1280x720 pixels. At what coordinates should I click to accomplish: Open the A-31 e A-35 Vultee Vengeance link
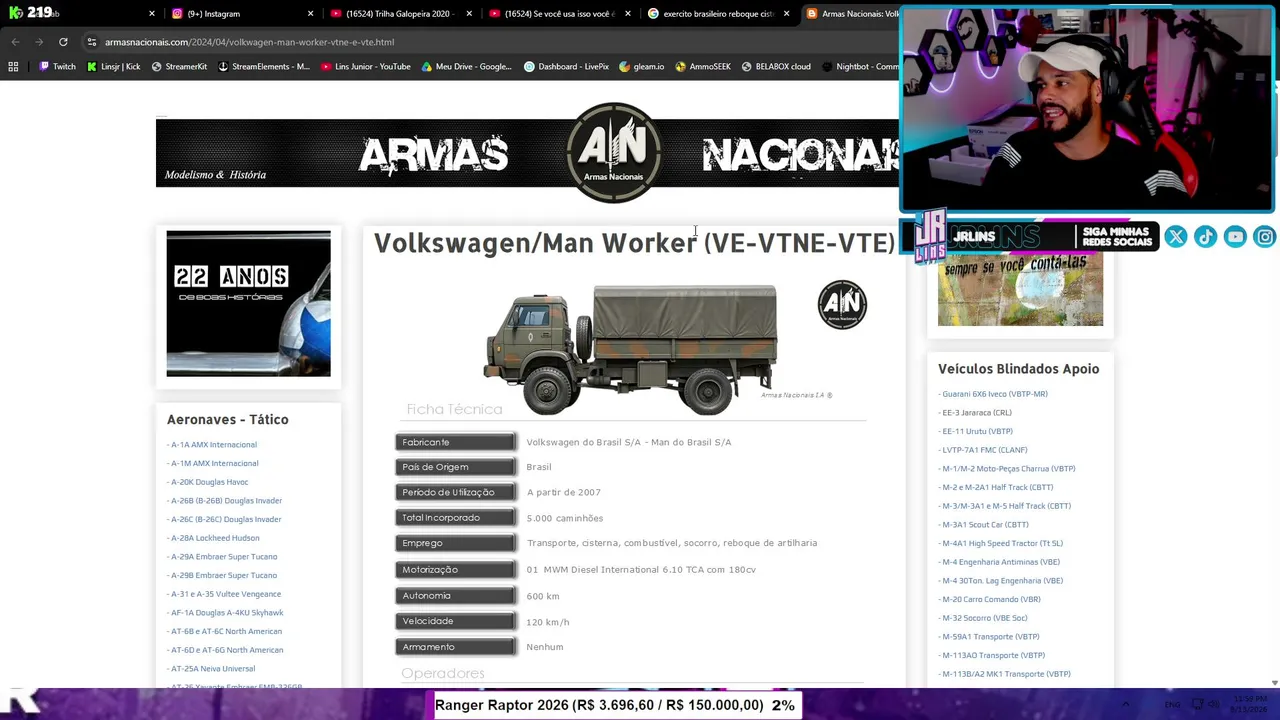(224, 594)
